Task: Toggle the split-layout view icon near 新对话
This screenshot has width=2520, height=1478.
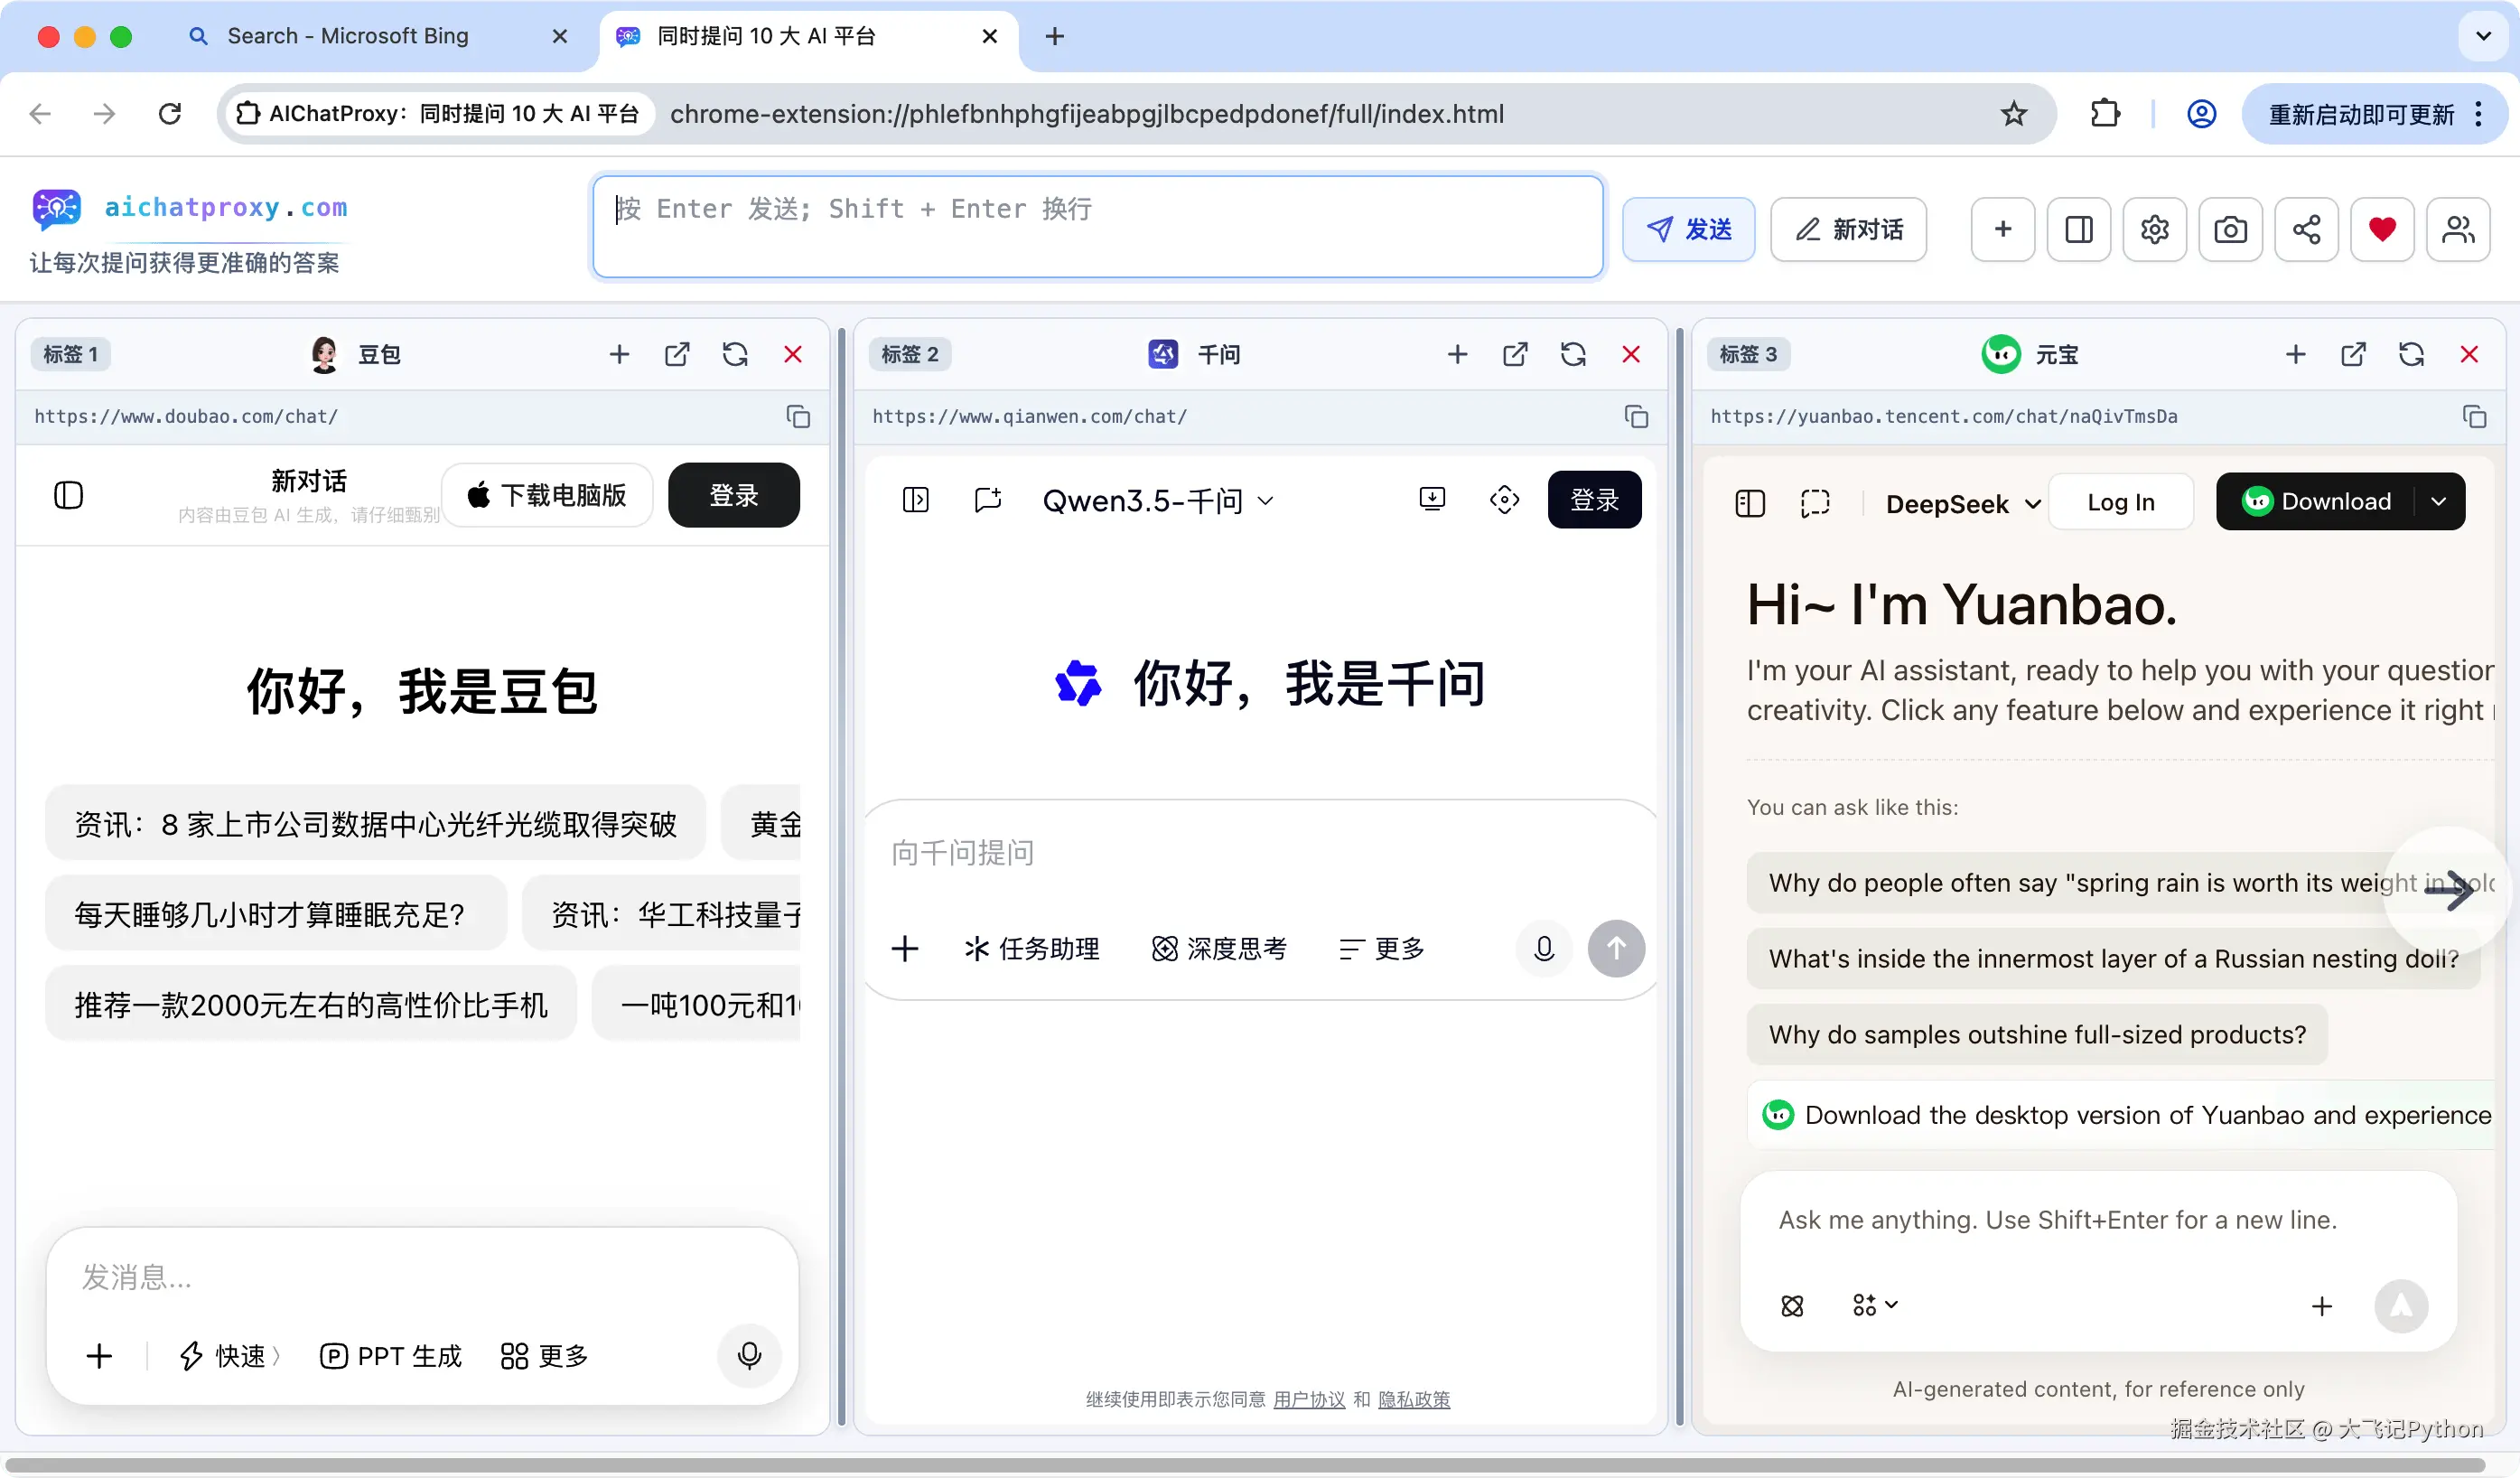Action: point(2079,229)
